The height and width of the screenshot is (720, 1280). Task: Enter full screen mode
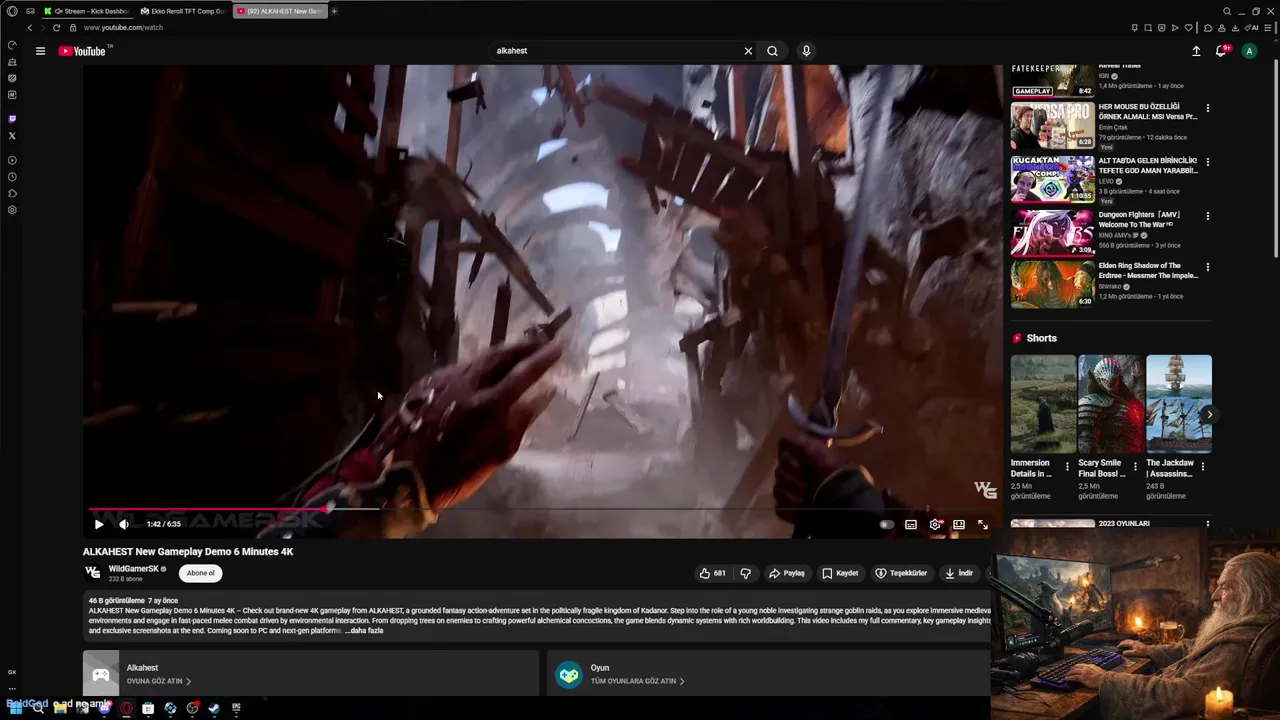click(x=983, y=524)
